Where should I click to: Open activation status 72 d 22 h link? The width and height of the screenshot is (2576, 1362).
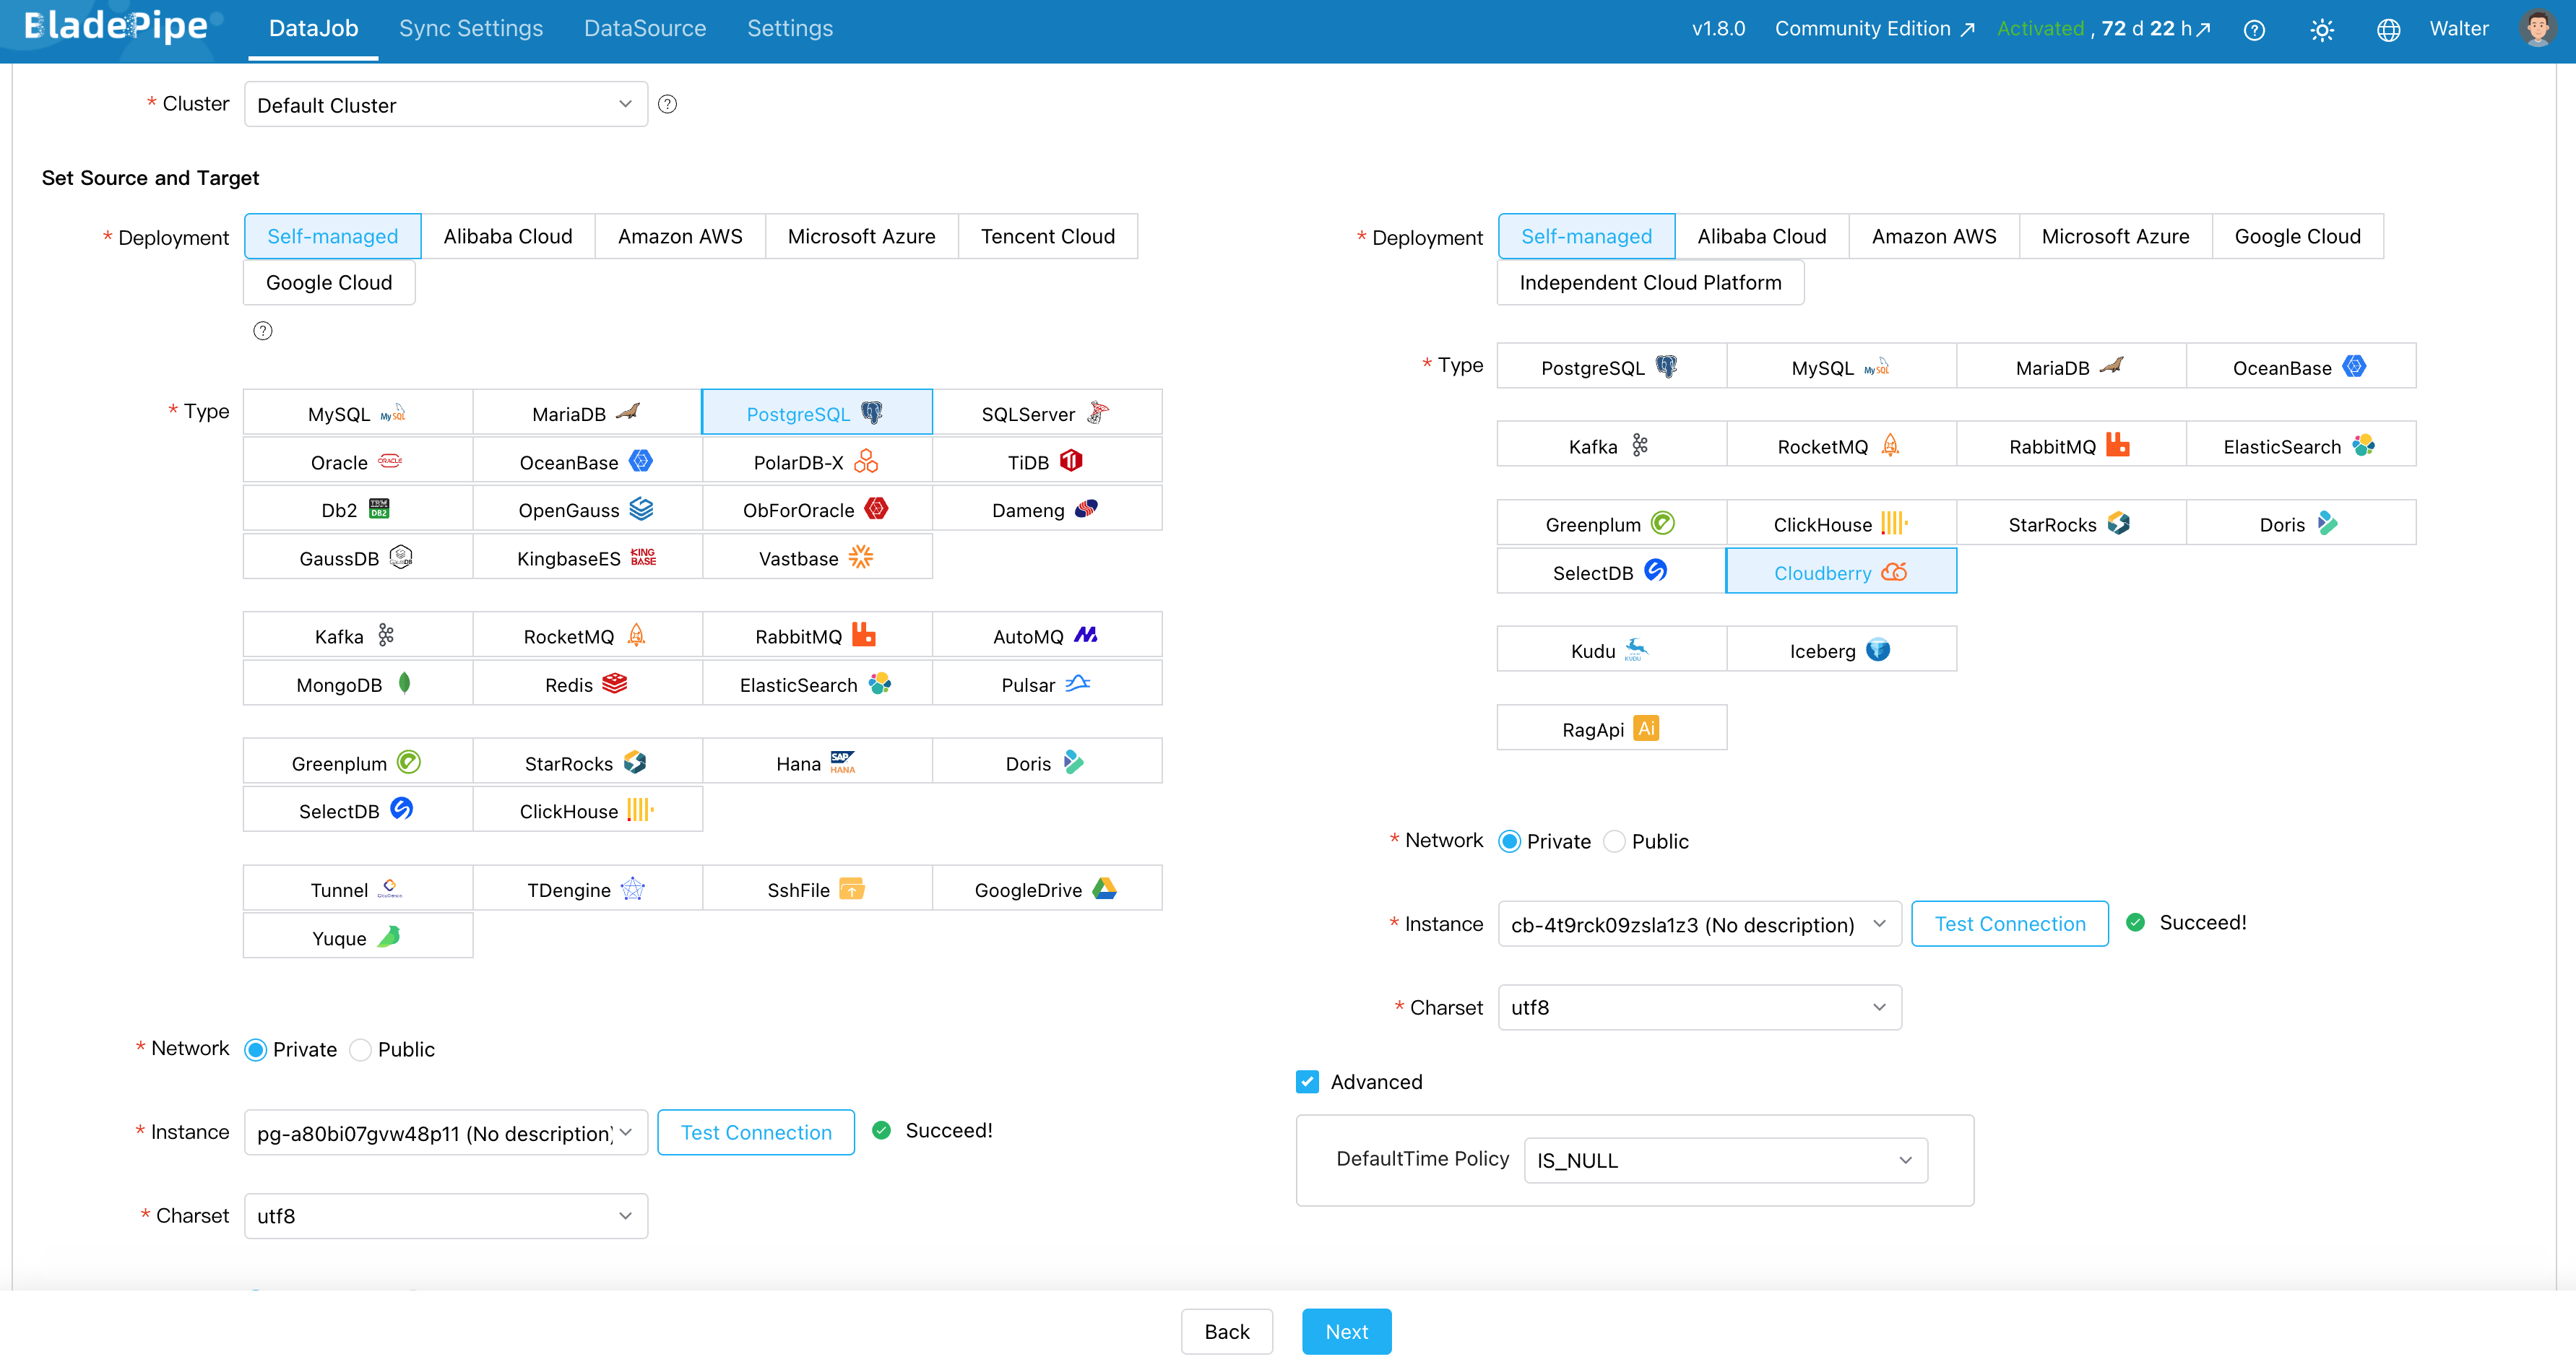pyautogui.click(x=2104, y=29)
